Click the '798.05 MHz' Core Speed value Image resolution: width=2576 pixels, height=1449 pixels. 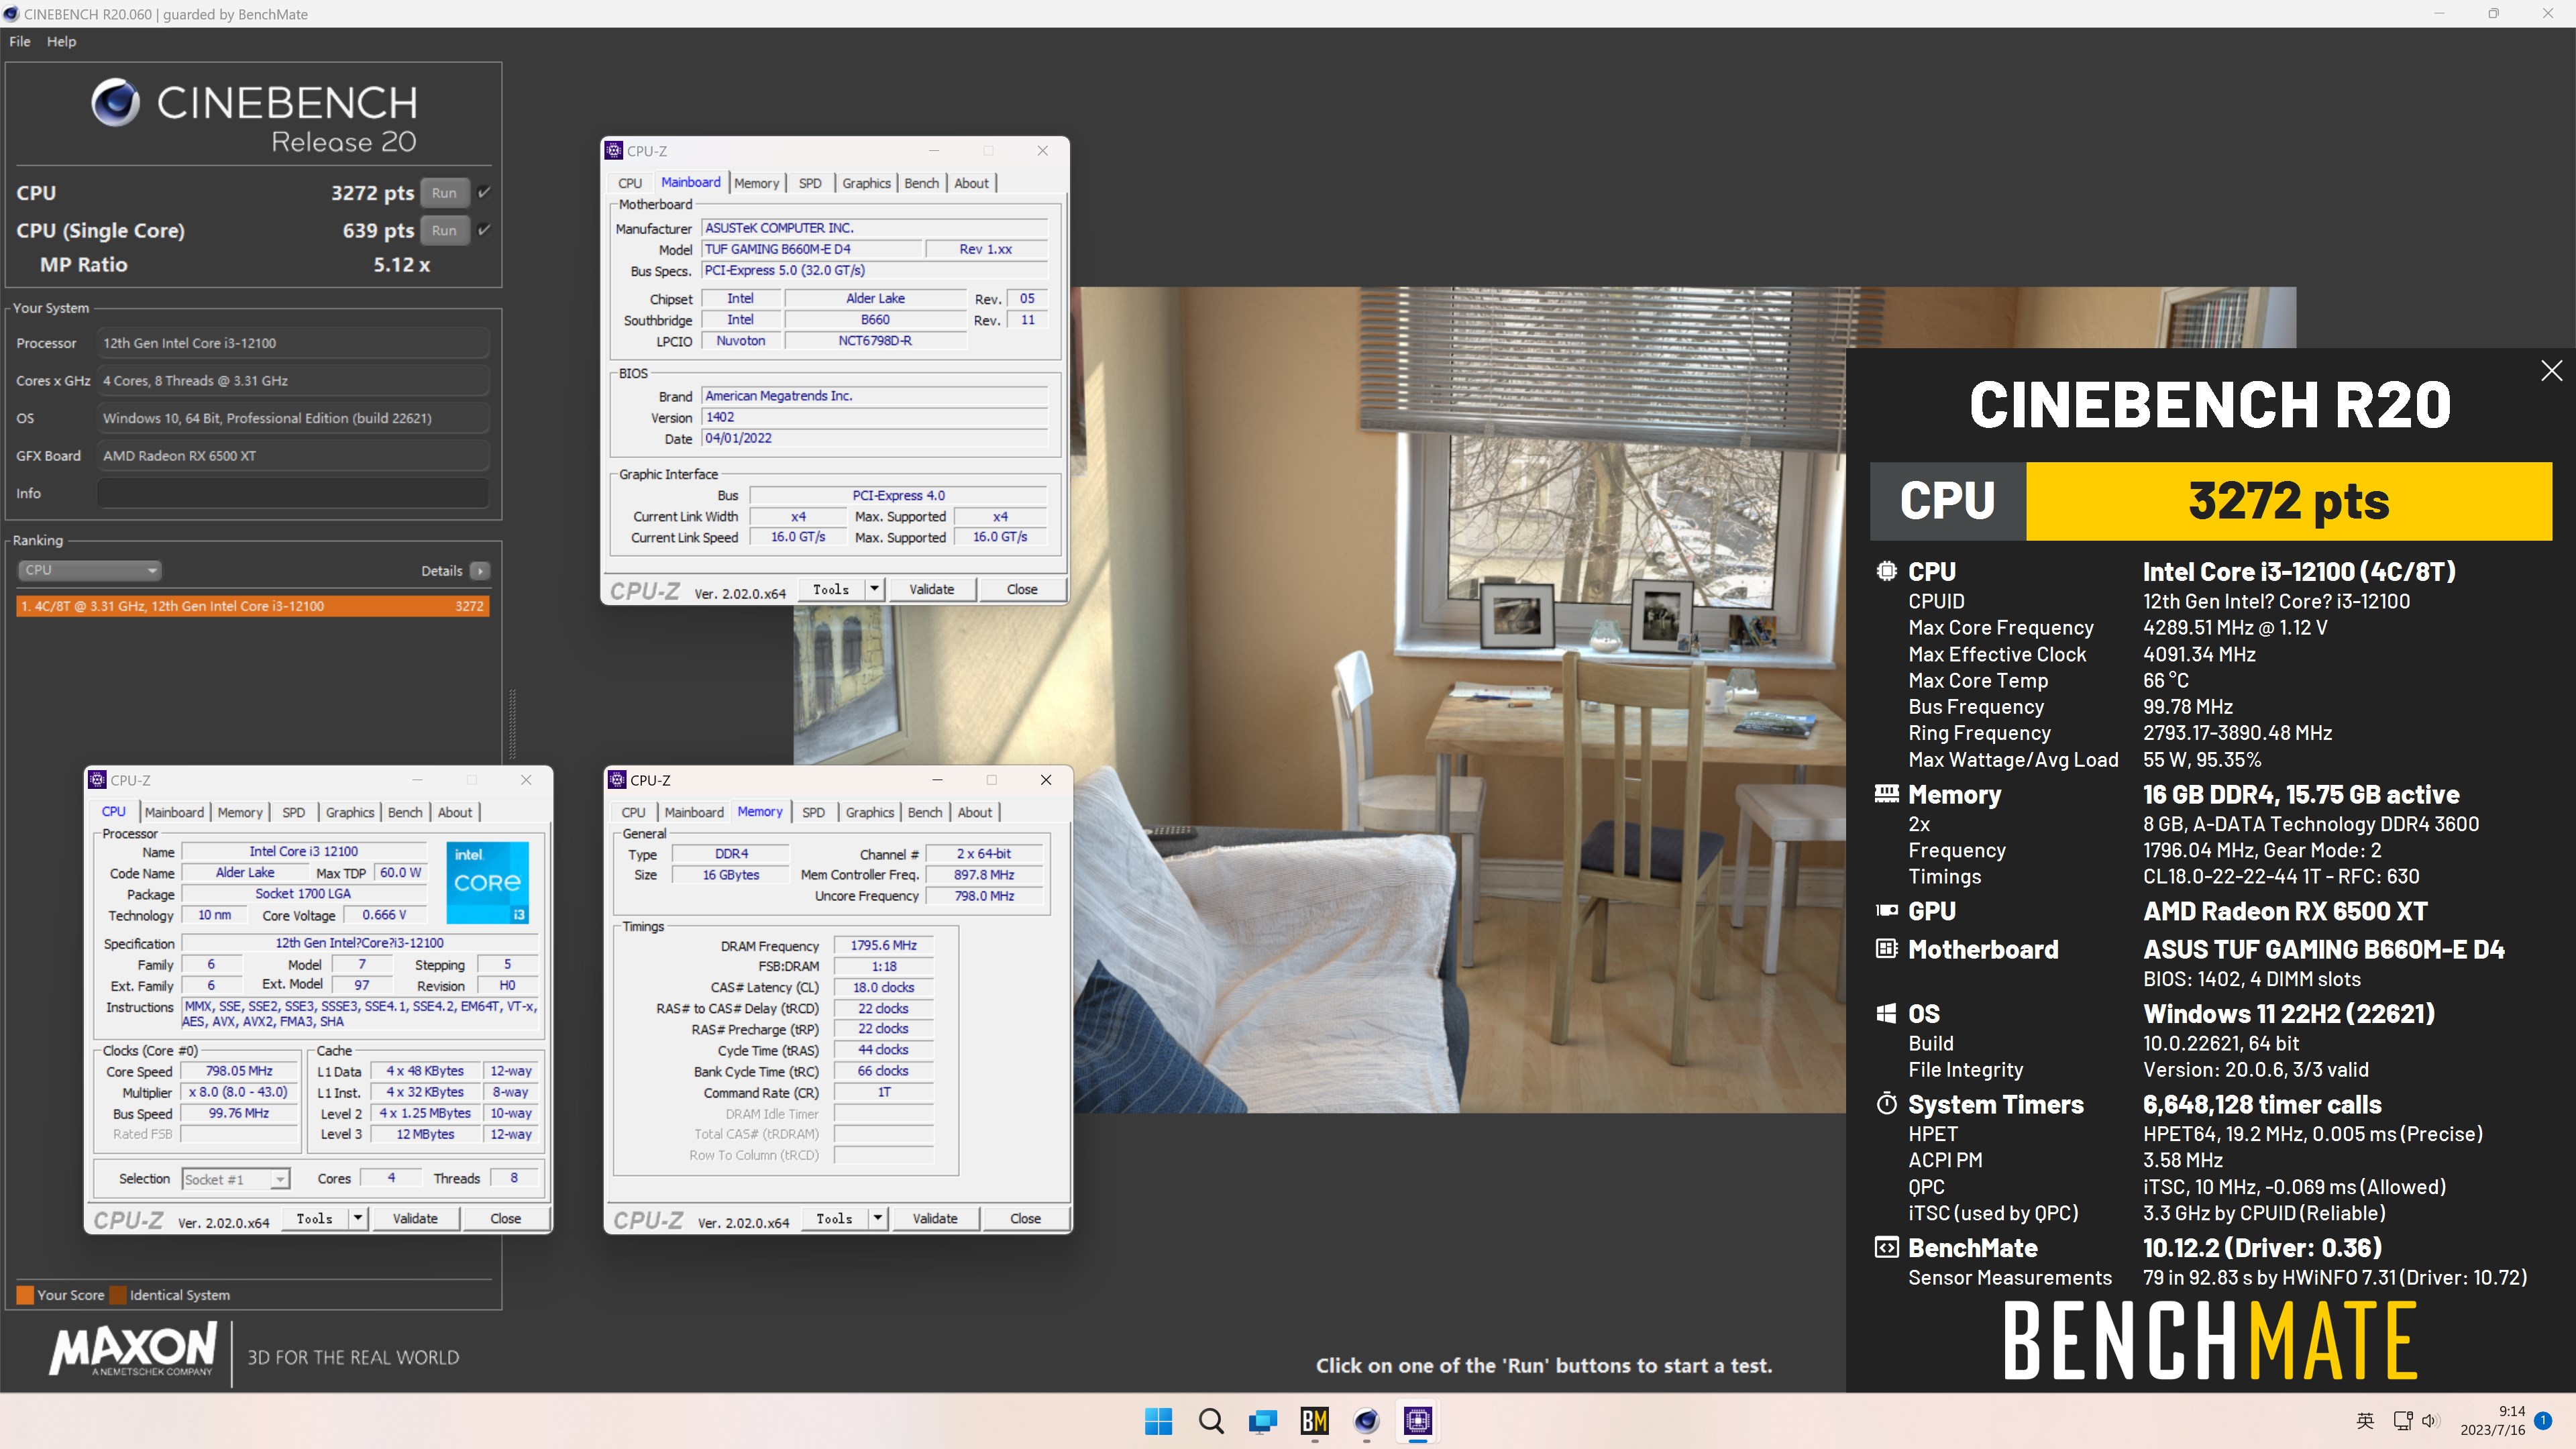[239, 1070]
